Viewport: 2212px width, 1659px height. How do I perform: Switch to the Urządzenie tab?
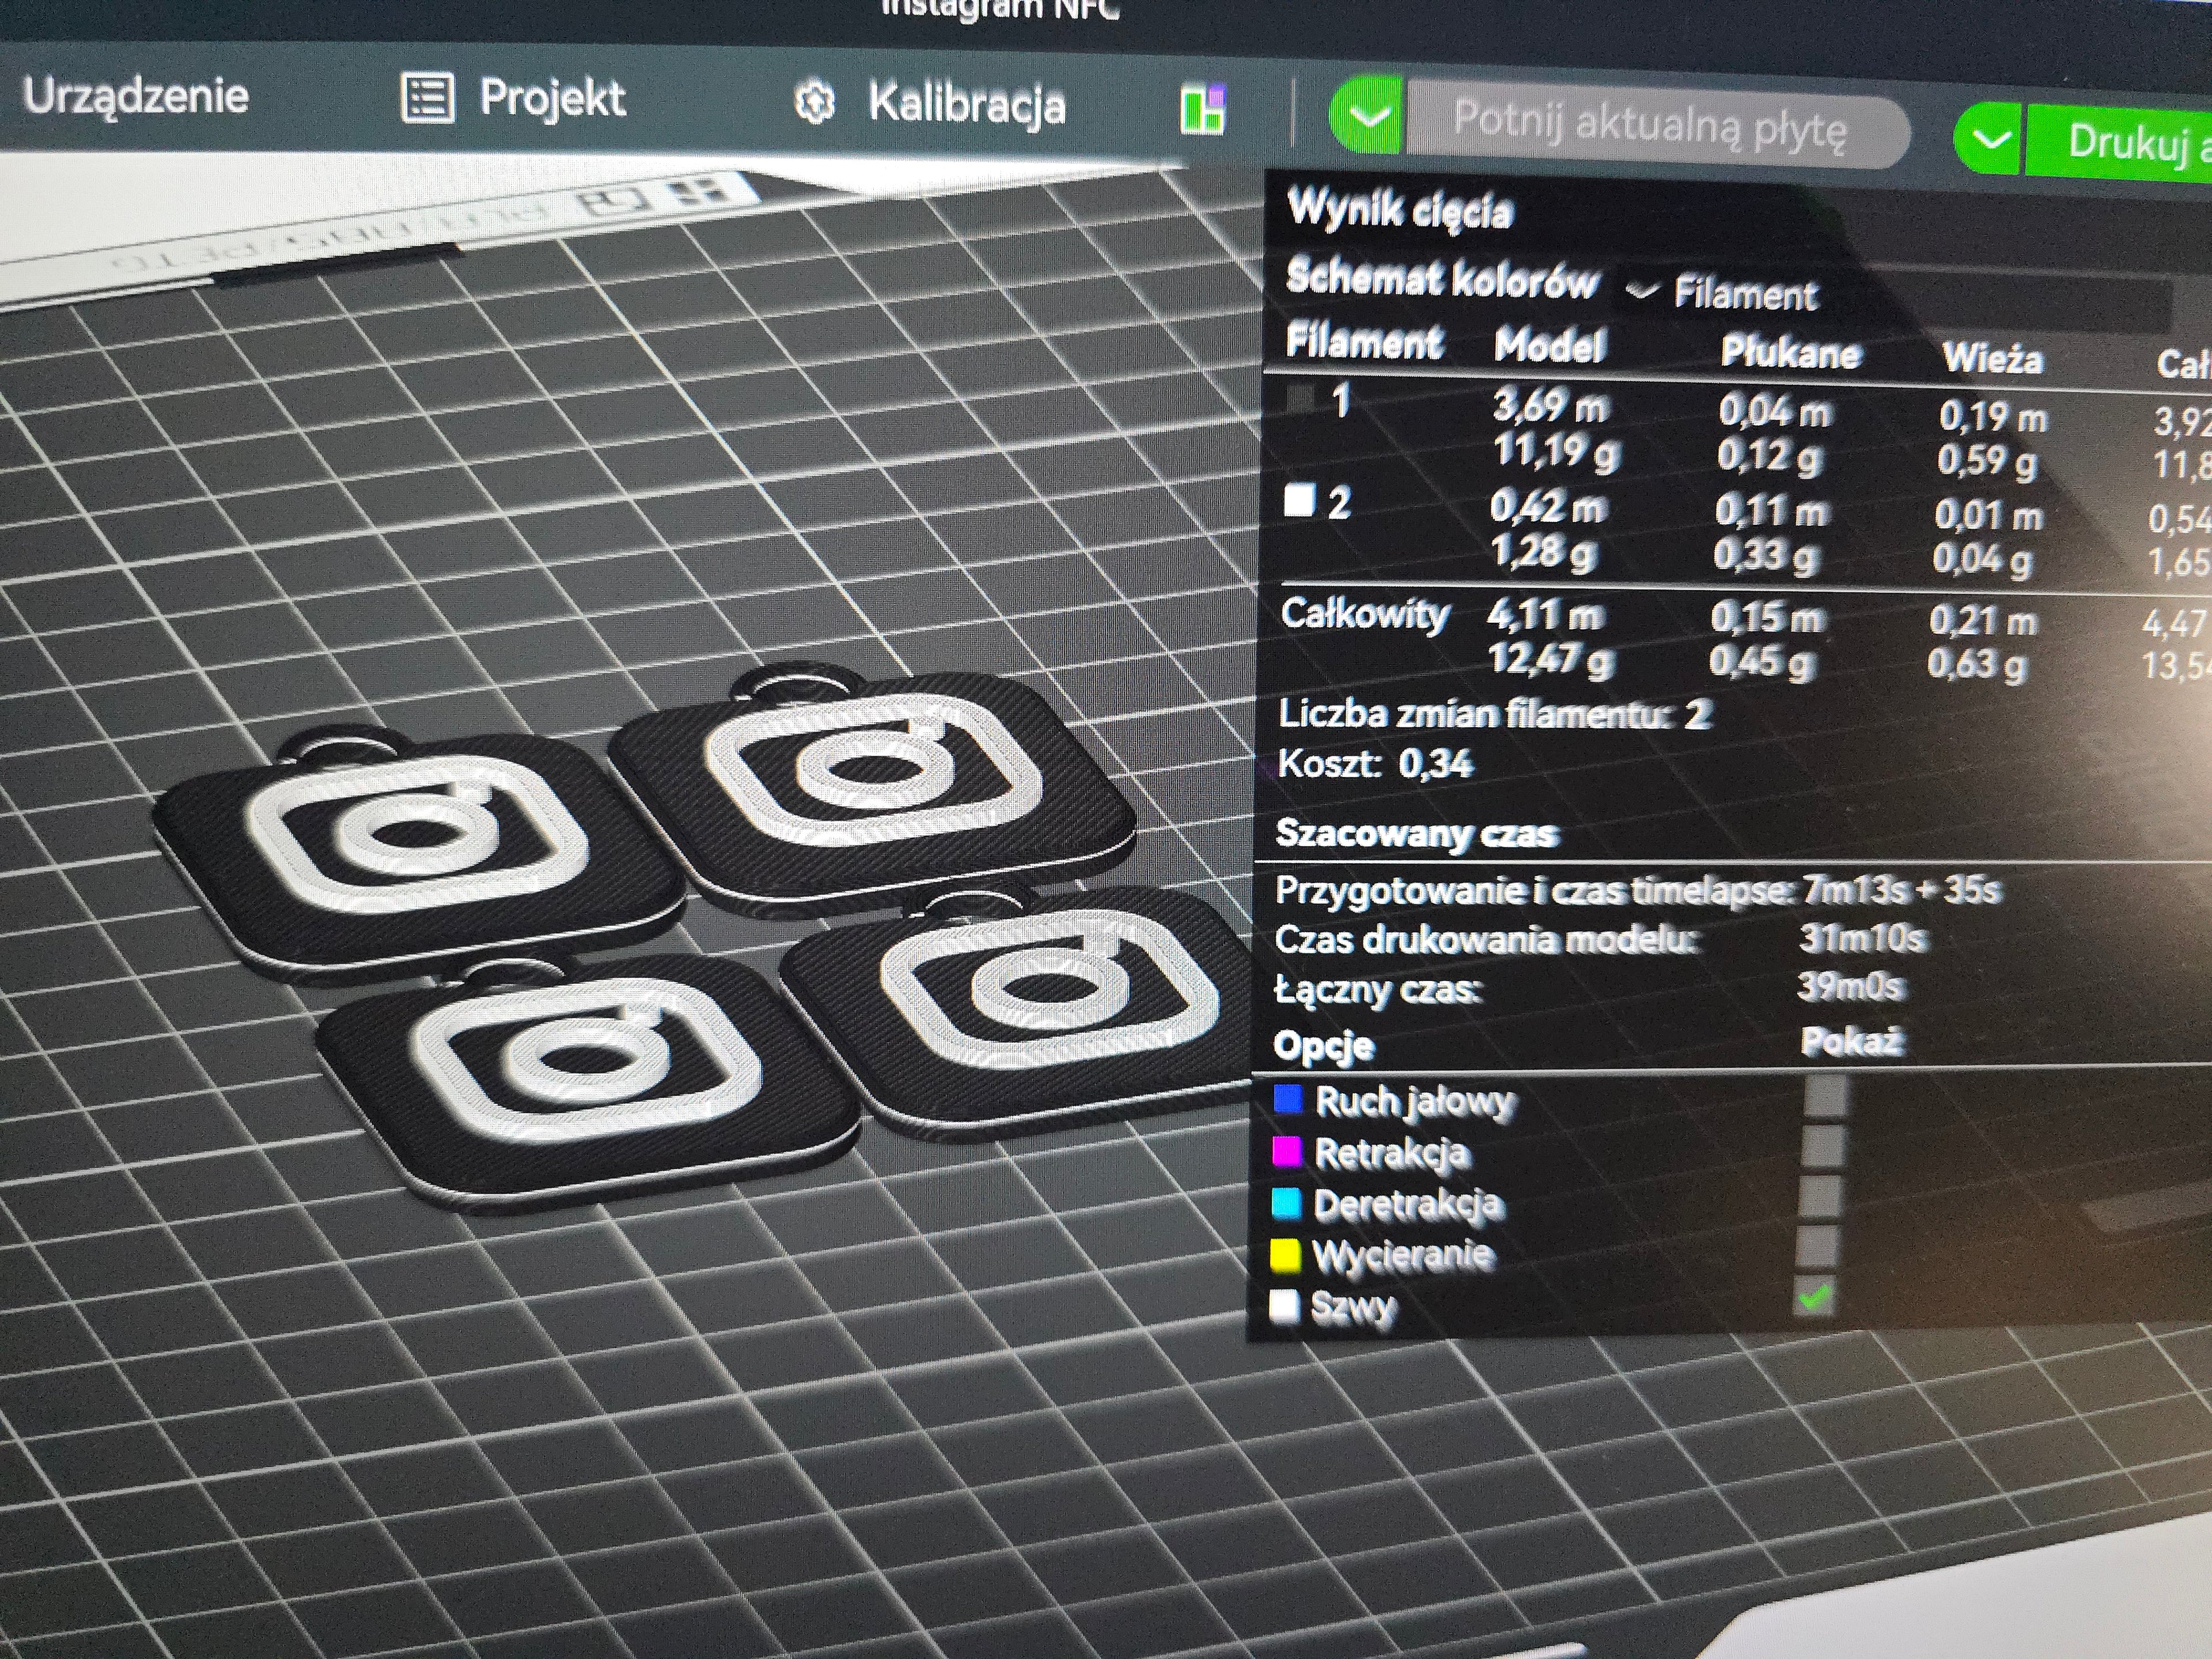[135, 96]
